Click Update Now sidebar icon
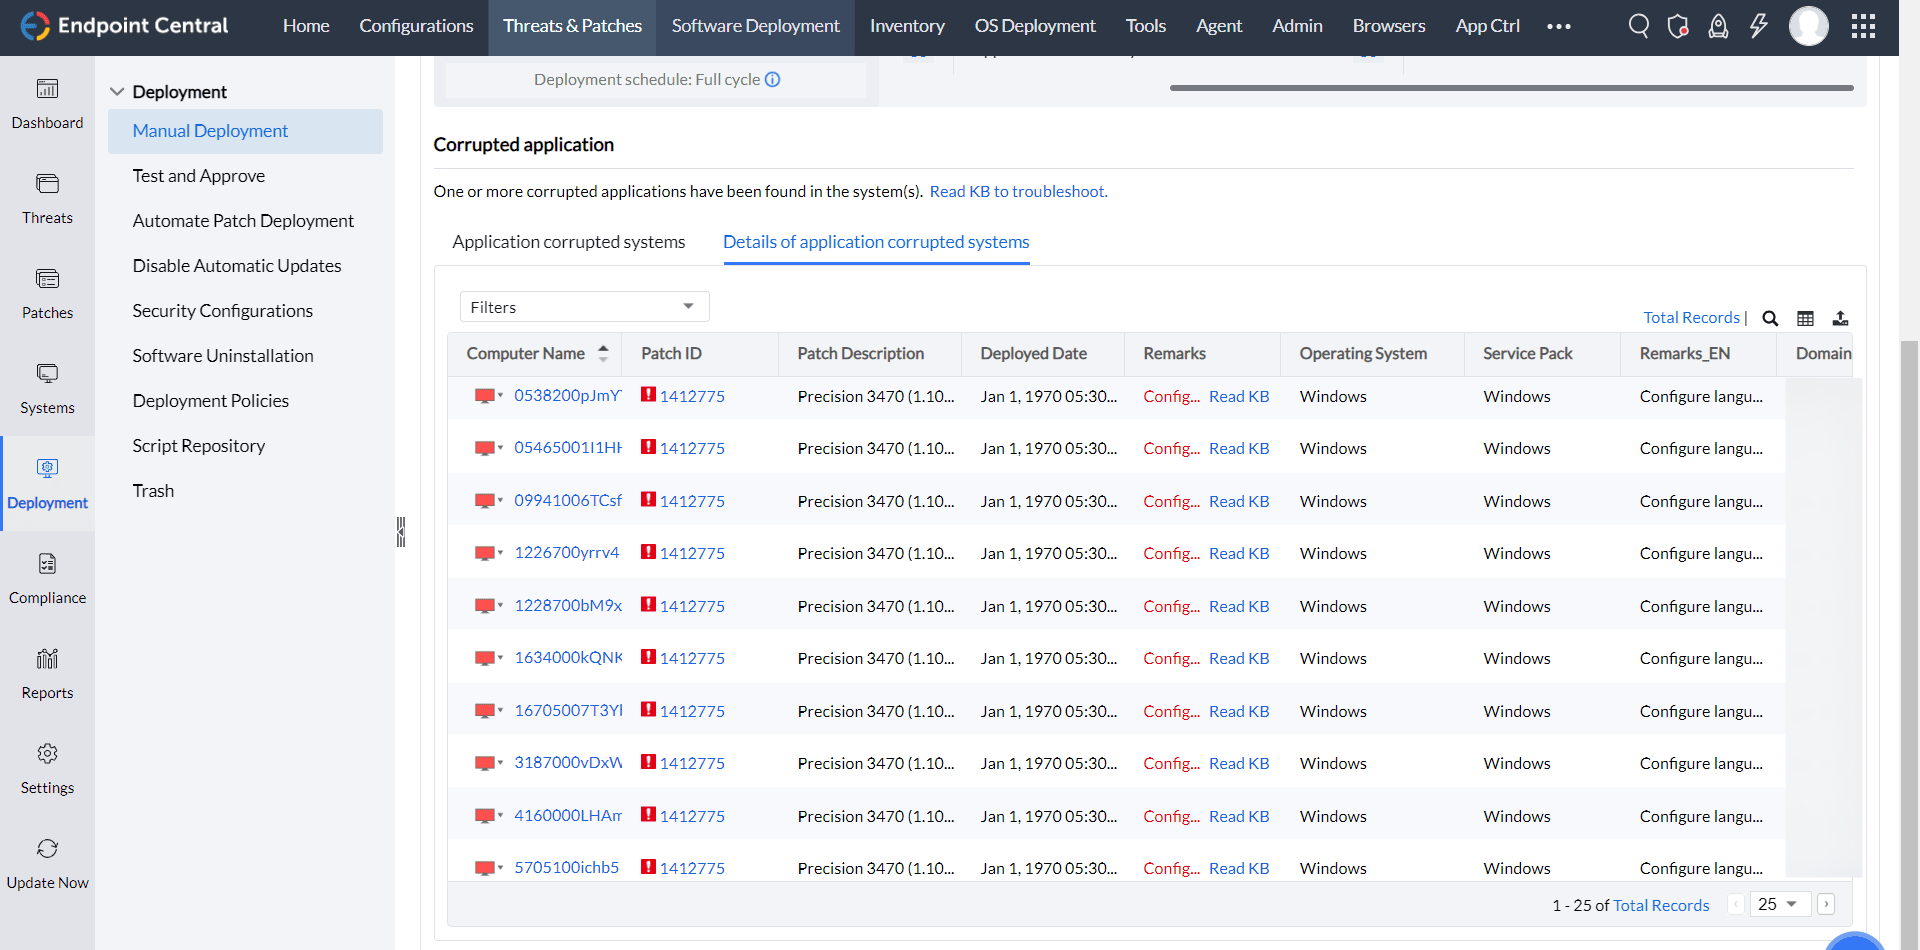The width and height of the screenshot is (1920, 950). 47,863
